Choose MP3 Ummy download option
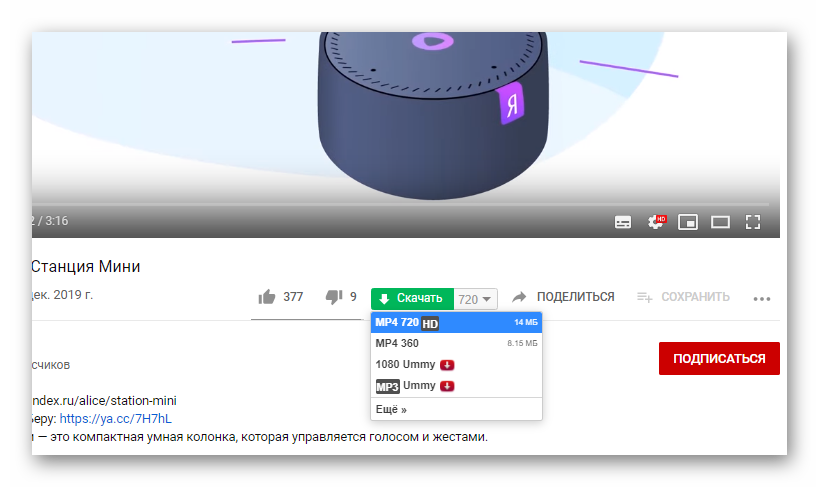This screenshot has height=487, width=819. coord(457,386)
